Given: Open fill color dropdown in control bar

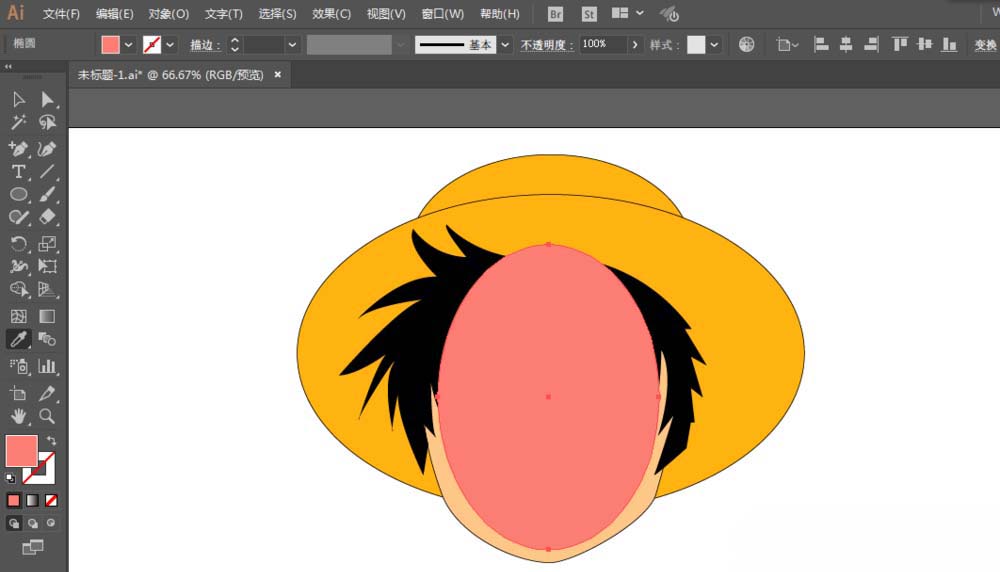Looking at the screenshot, I should pos(128,45).
